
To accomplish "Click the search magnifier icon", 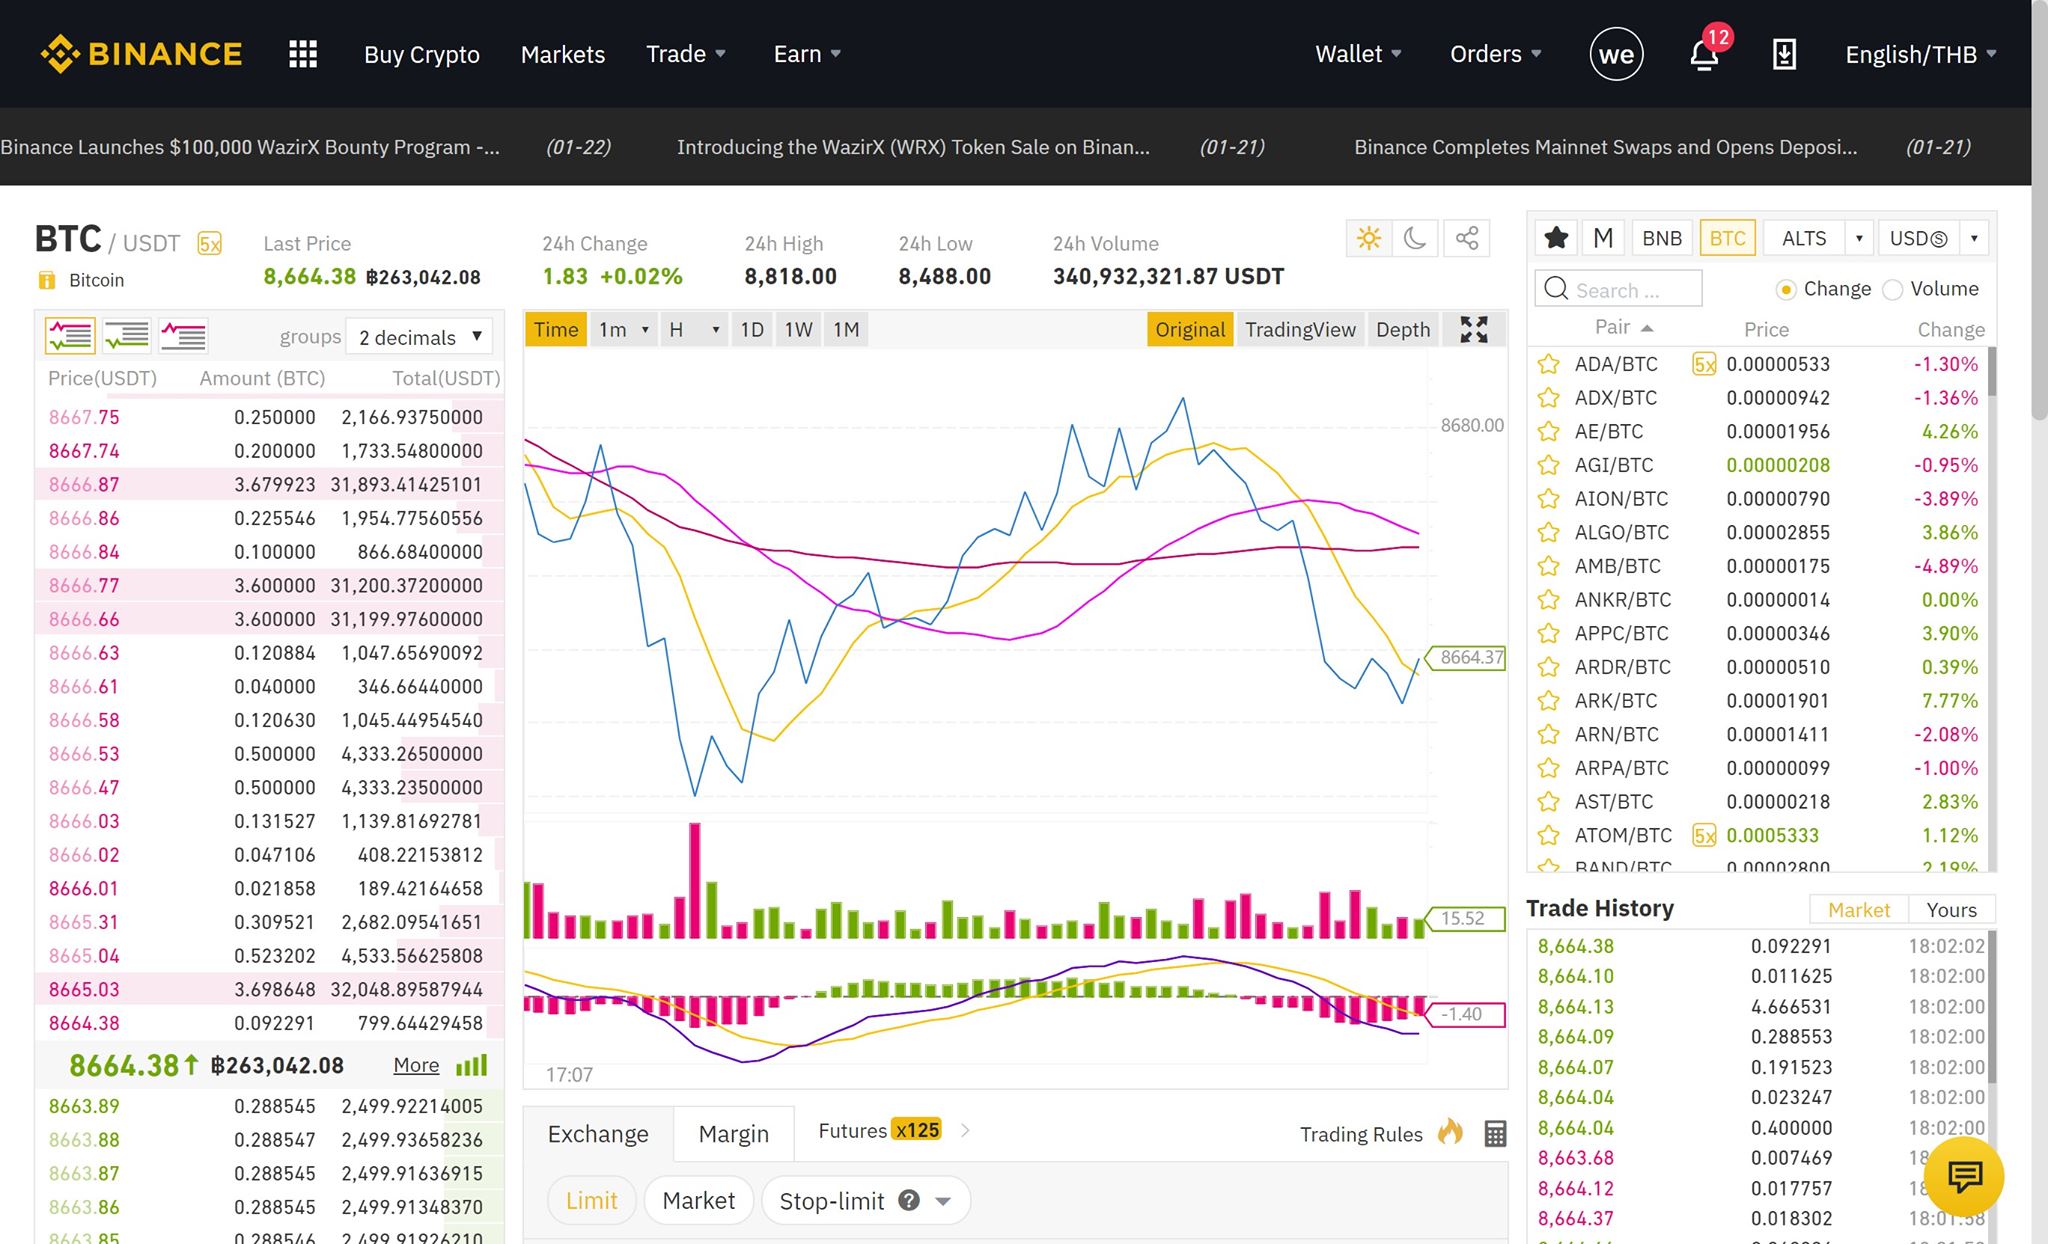I will pyautogui.click(x=1556, y=289).
